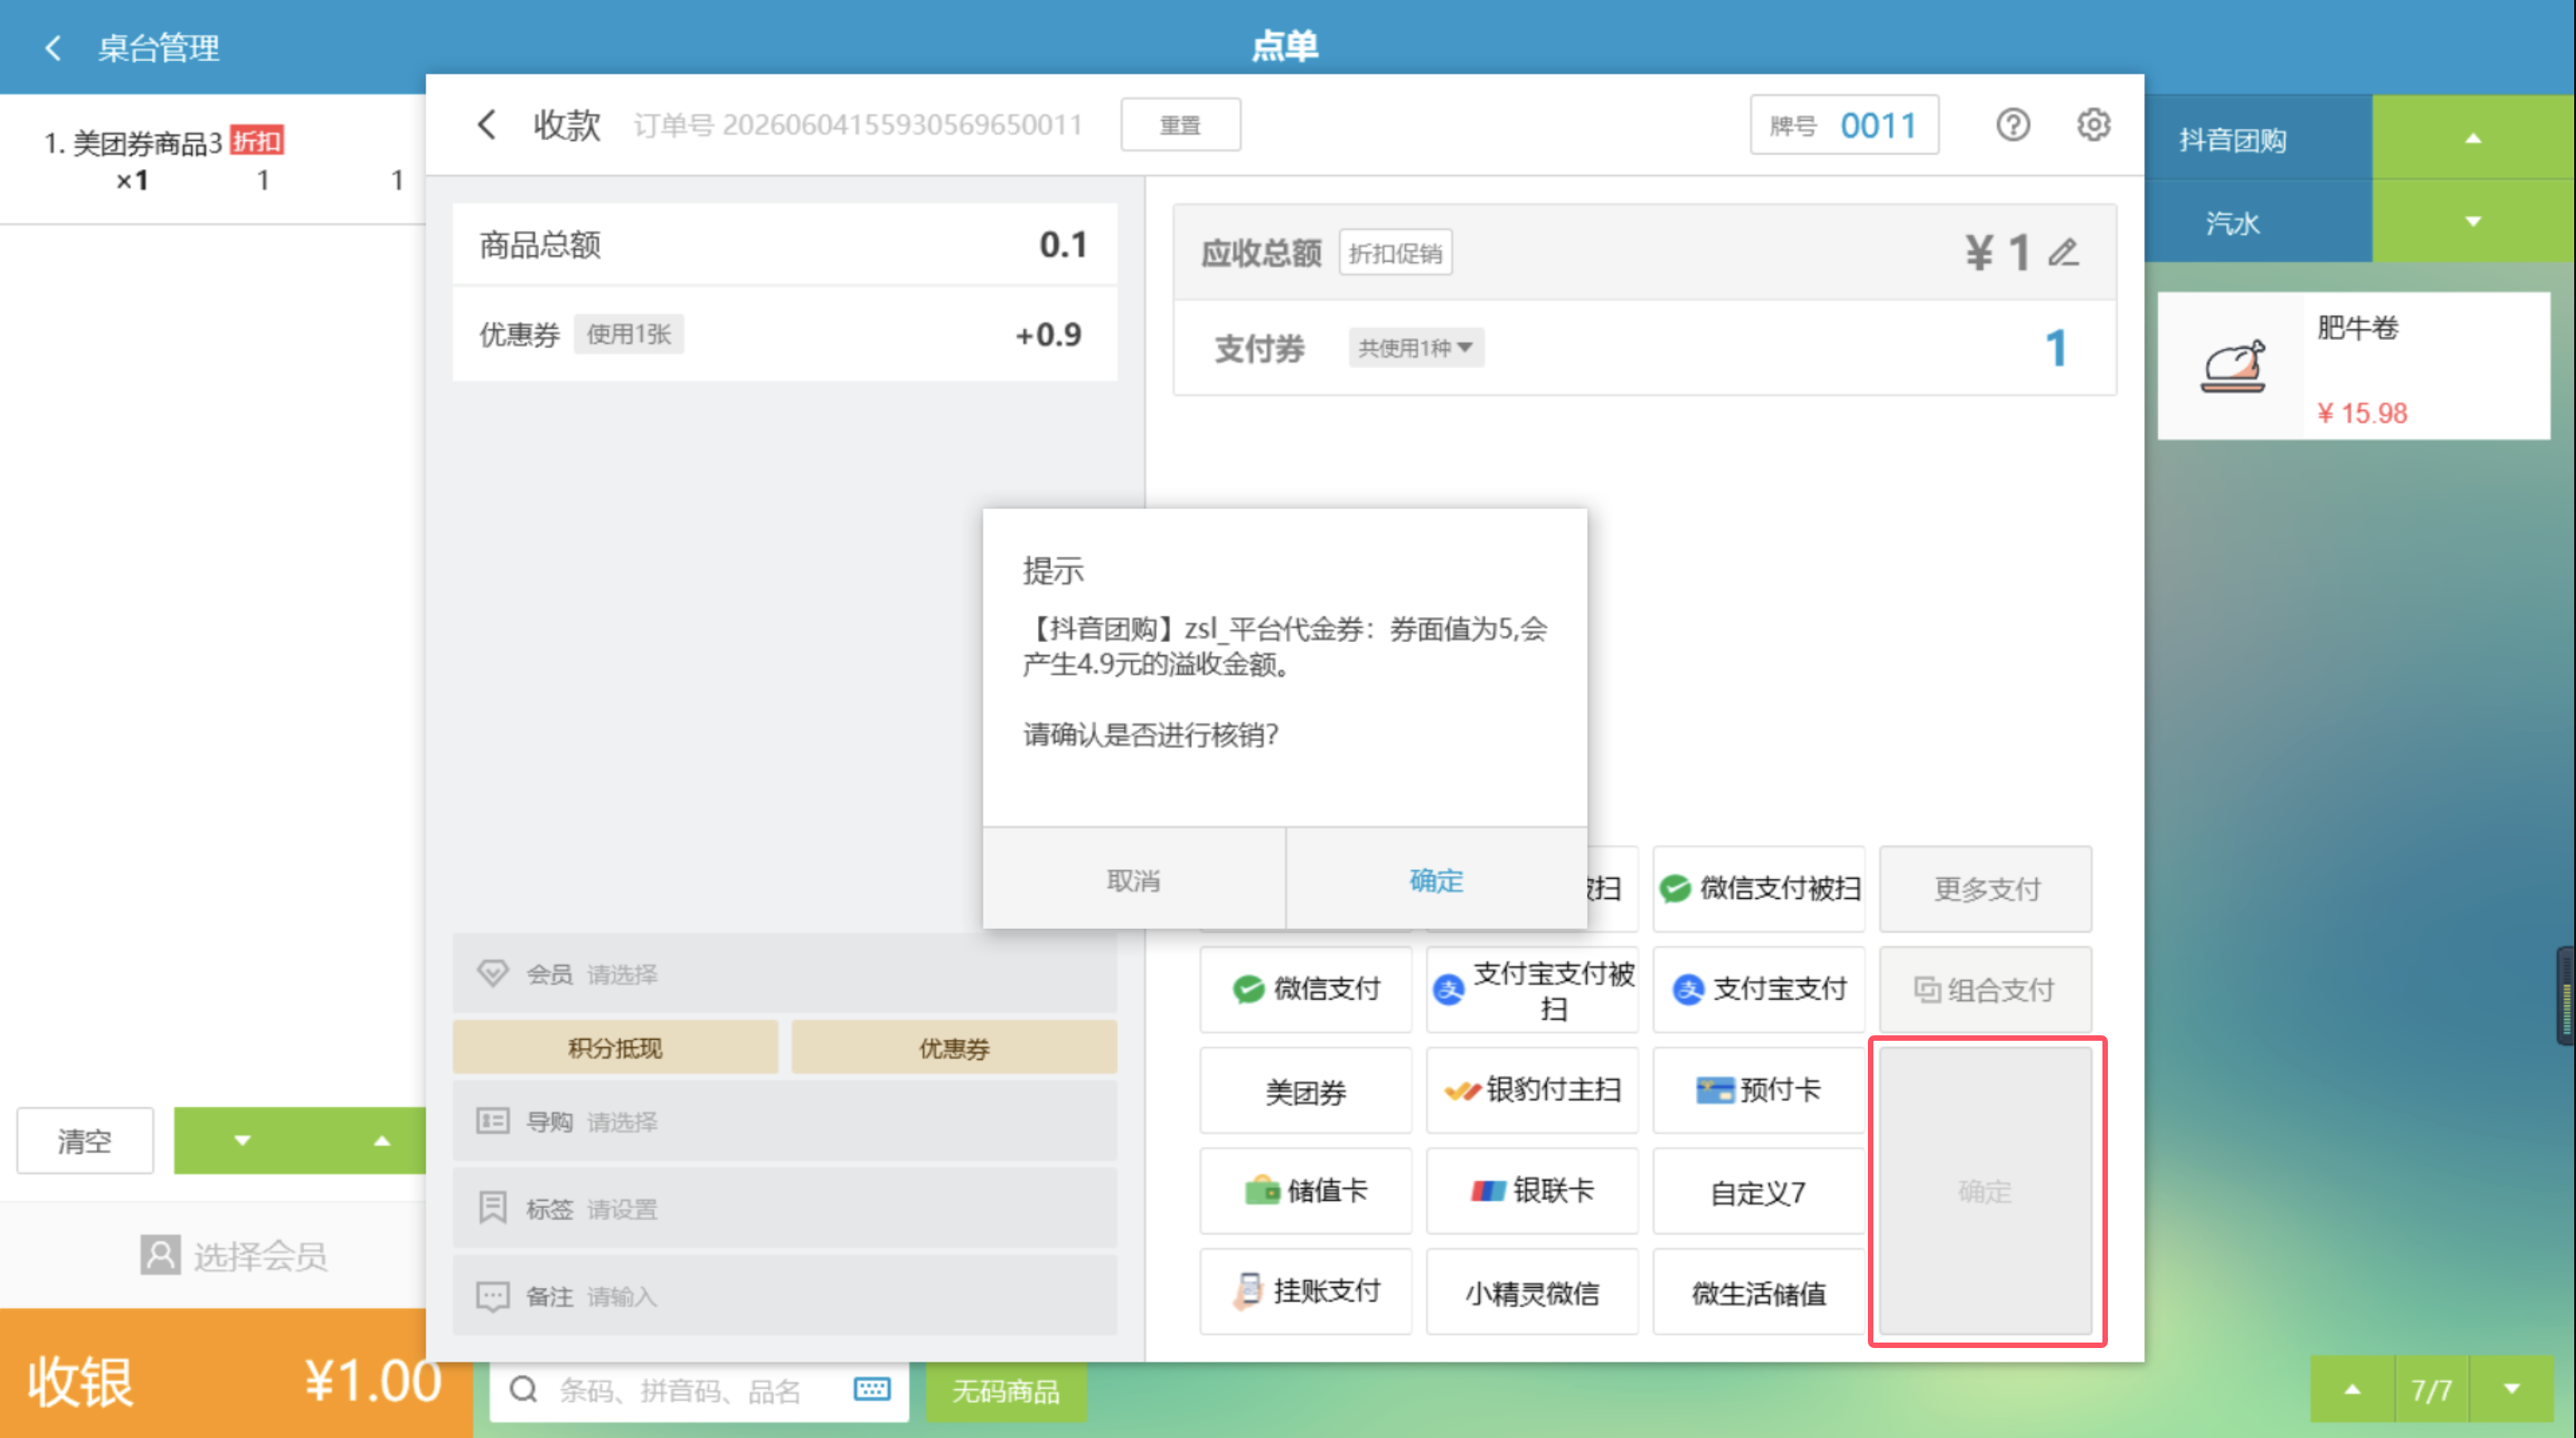
Task: Select 微信支付被扫 payment method
Action: click(1759, 888)
